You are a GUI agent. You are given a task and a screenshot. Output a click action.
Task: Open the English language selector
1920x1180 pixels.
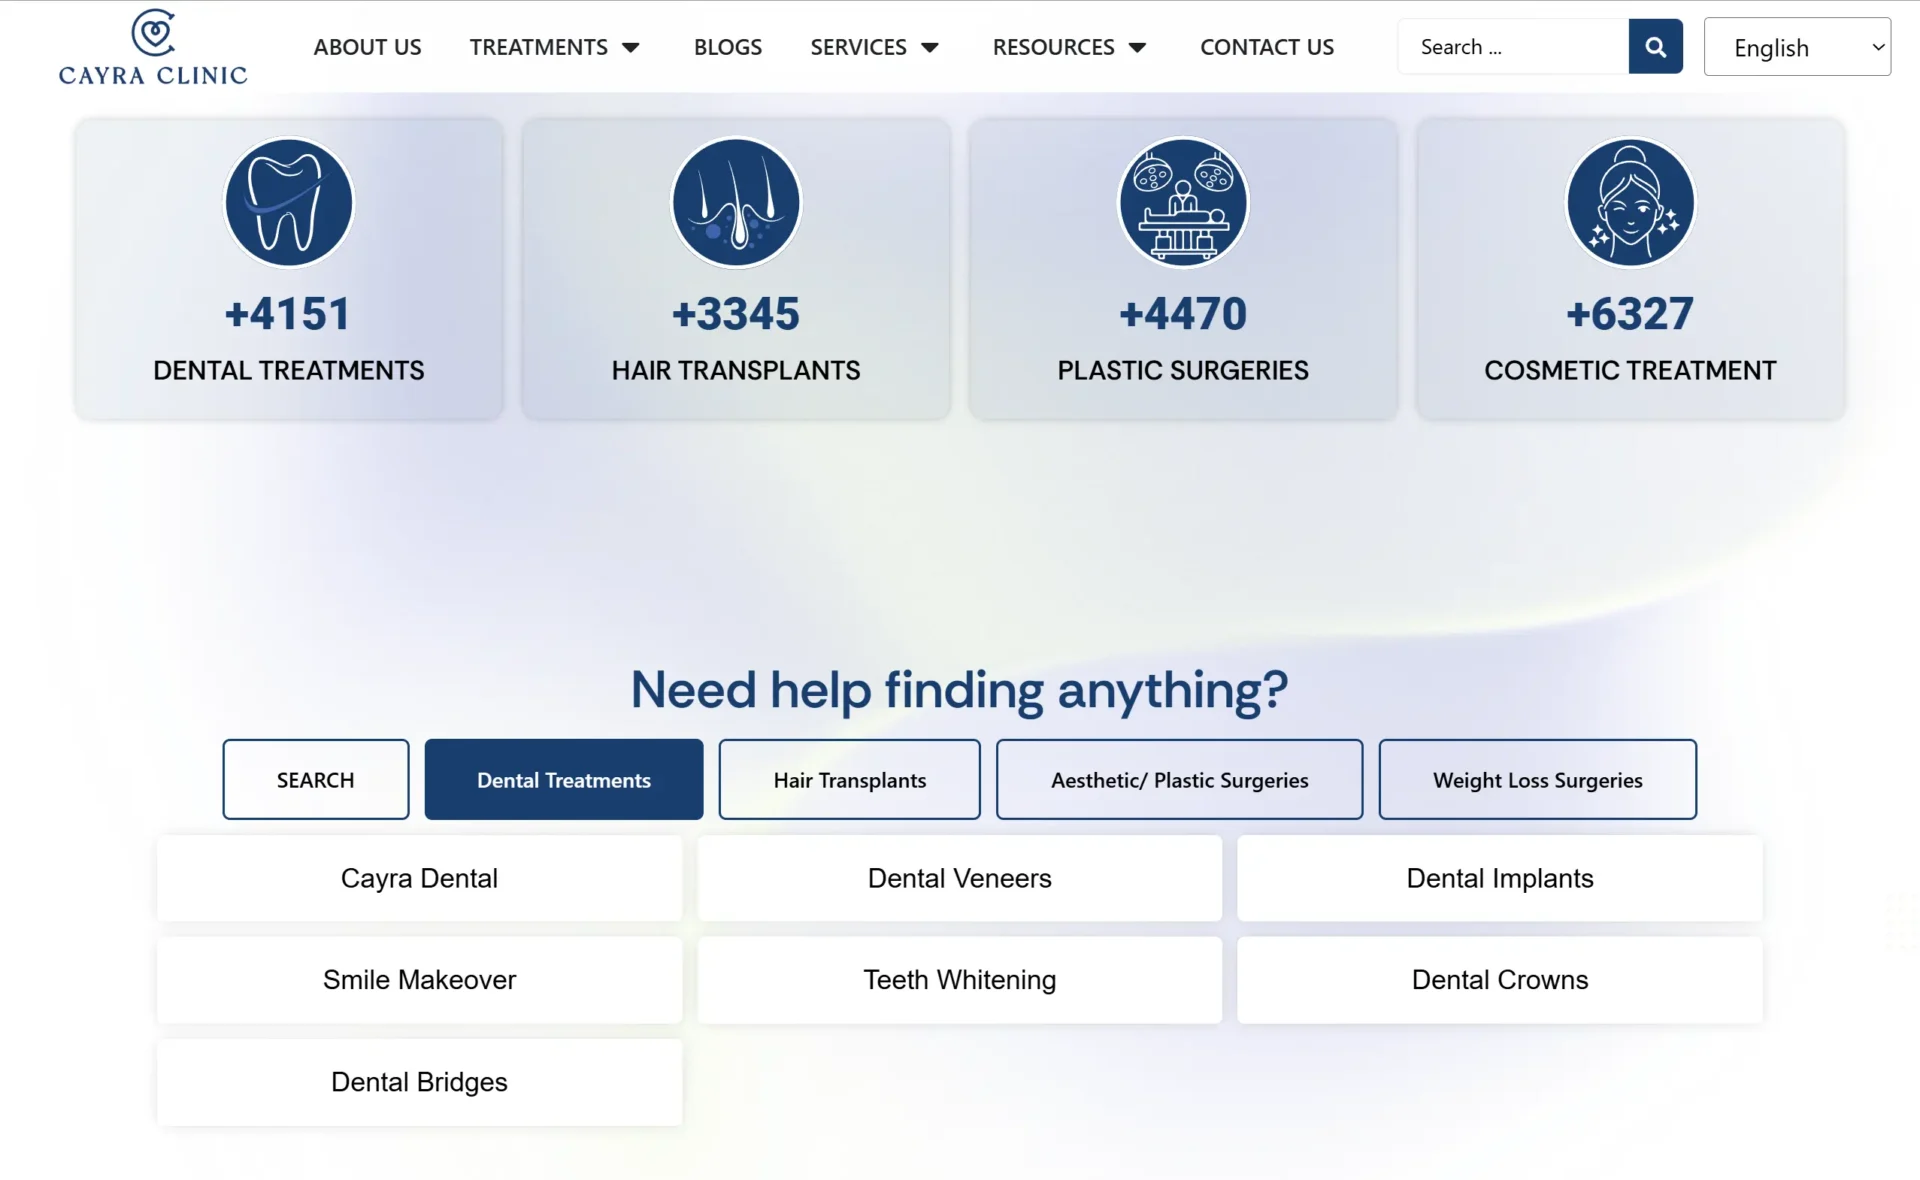tap(1797, 47)
